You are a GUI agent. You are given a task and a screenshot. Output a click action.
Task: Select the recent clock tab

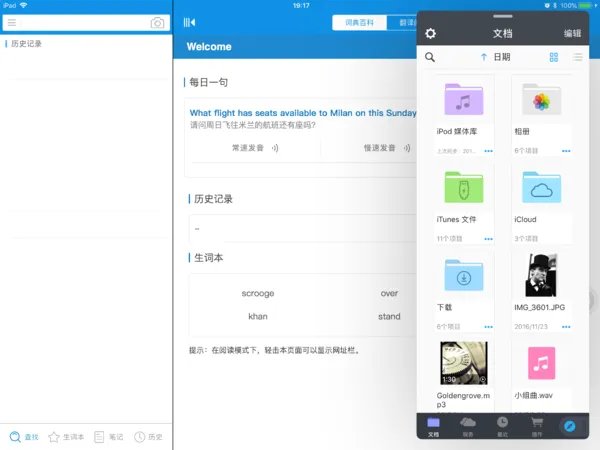coord(502,426)
